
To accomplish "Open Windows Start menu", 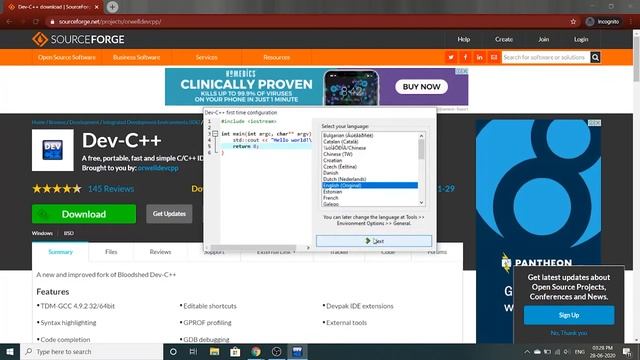I will click(x=10, y=351).
